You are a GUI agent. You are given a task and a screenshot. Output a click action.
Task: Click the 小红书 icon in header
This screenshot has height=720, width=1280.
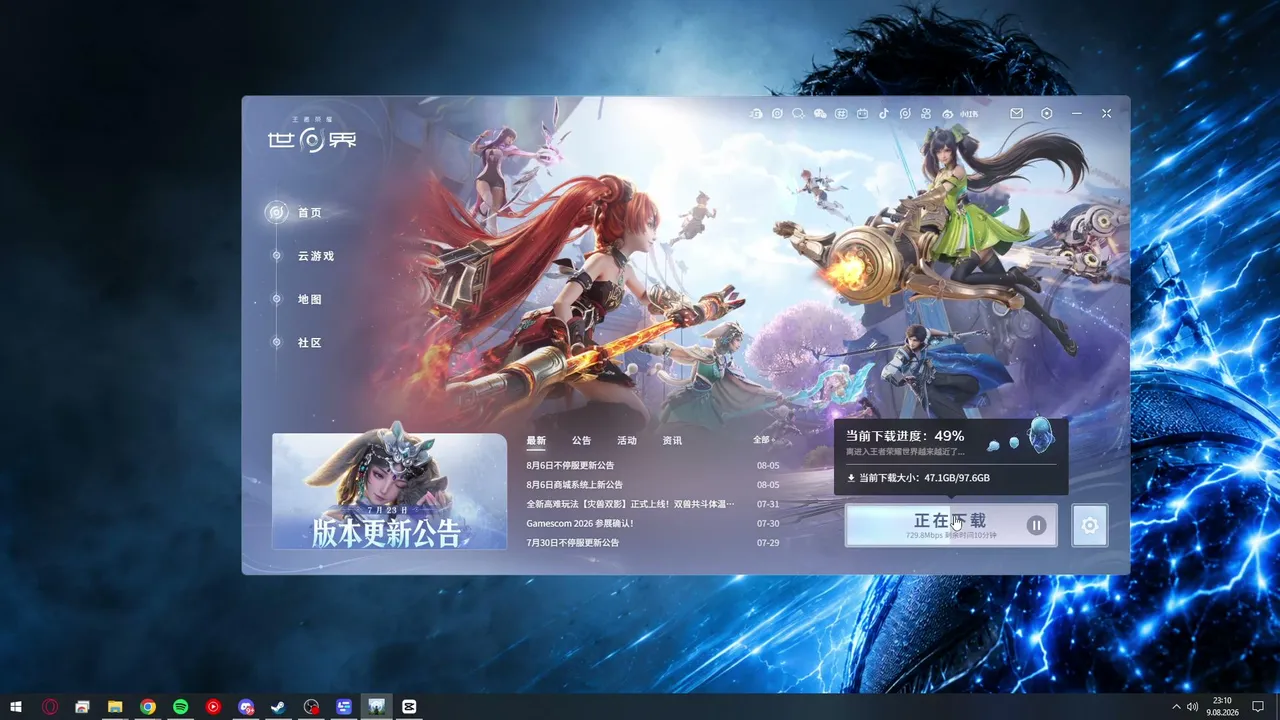[969, 114]
